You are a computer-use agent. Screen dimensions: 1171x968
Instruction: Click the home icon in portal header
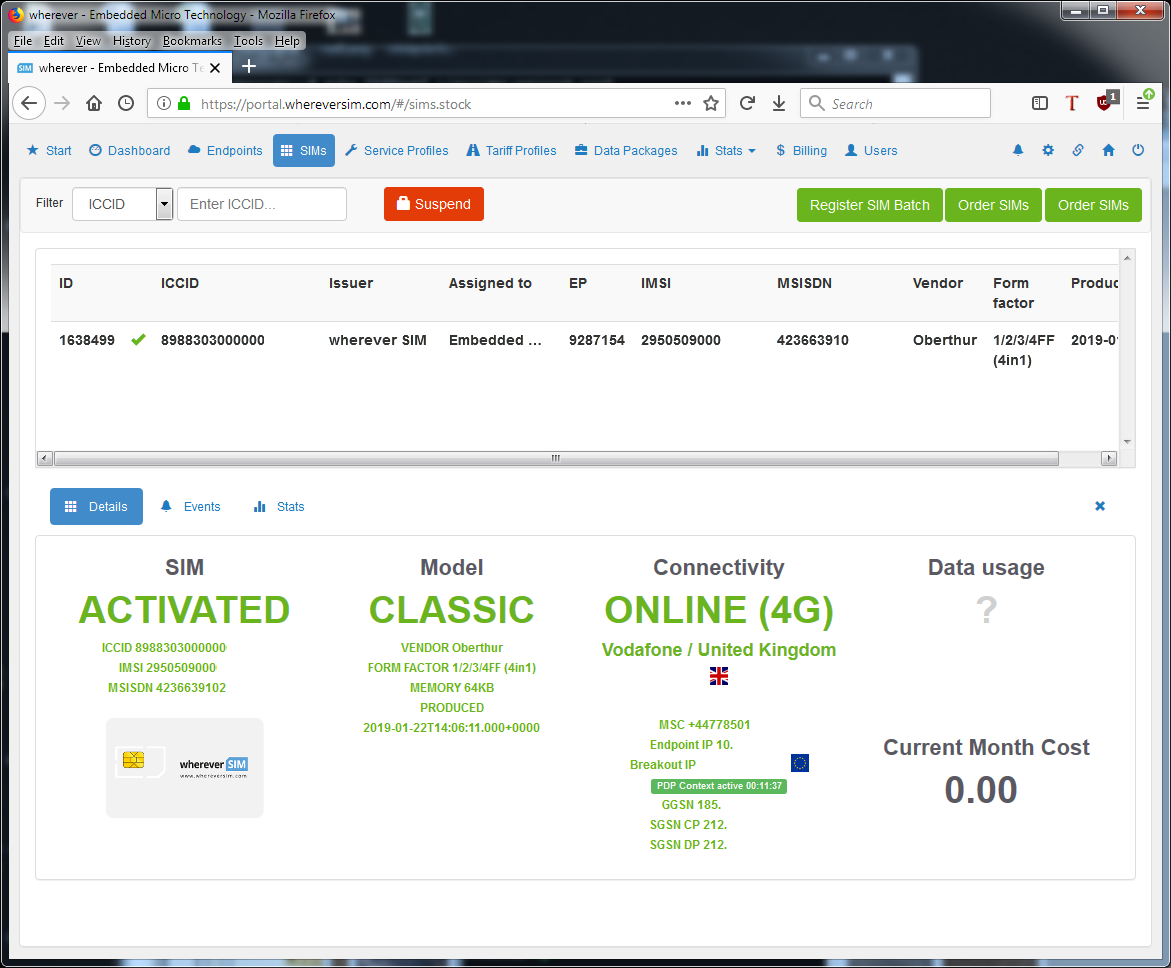1108,150
